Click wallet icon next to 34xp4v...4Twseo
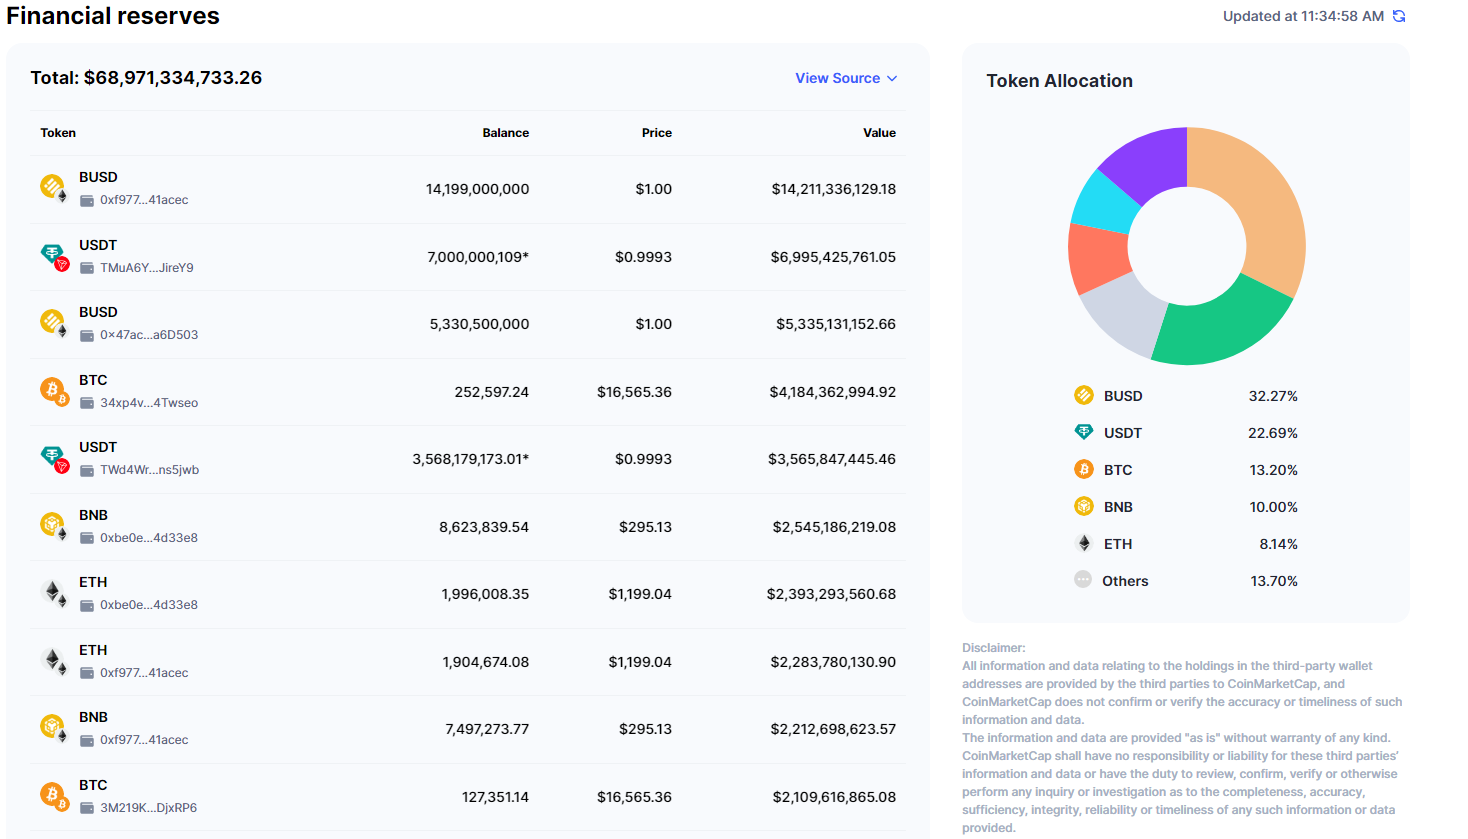Screen dimensions: 1468x839 coord(87,403)
